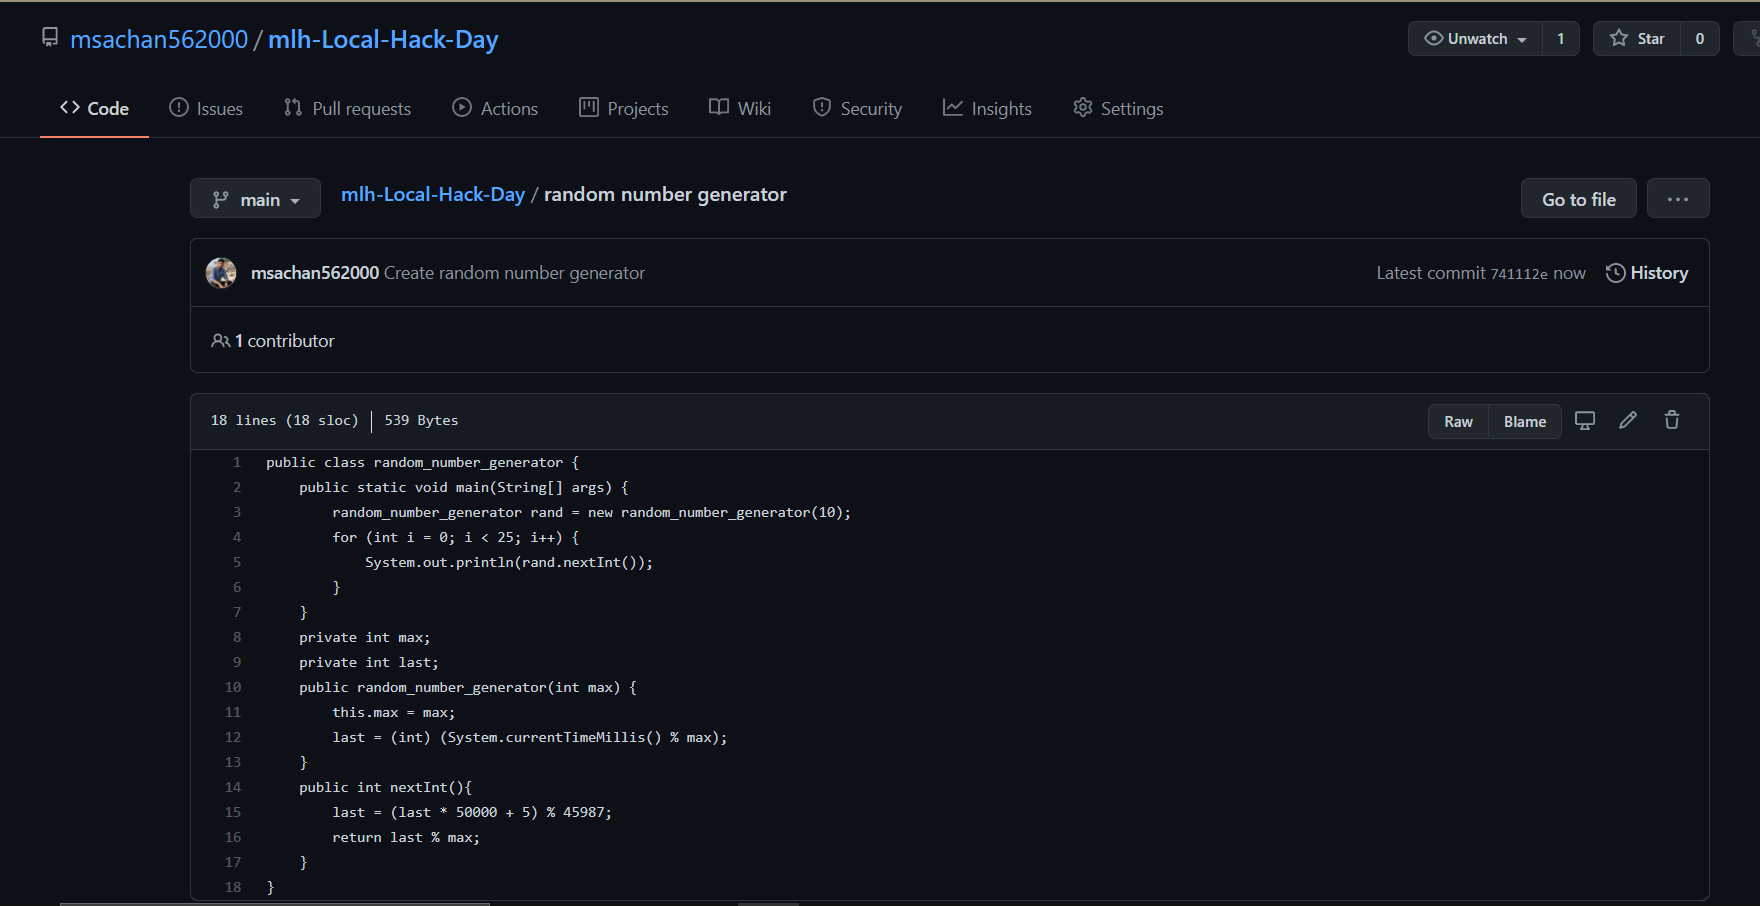Click the 'private int last;' code line
Image resolution: width=1760 pixels, height=906 pixels.
click(x=368, y=662)
